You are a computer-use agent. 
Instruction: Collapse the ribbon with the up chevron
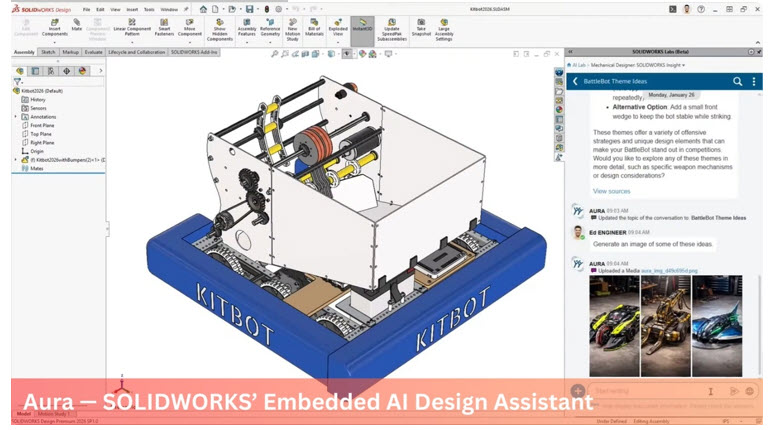(x=758, y=43)
